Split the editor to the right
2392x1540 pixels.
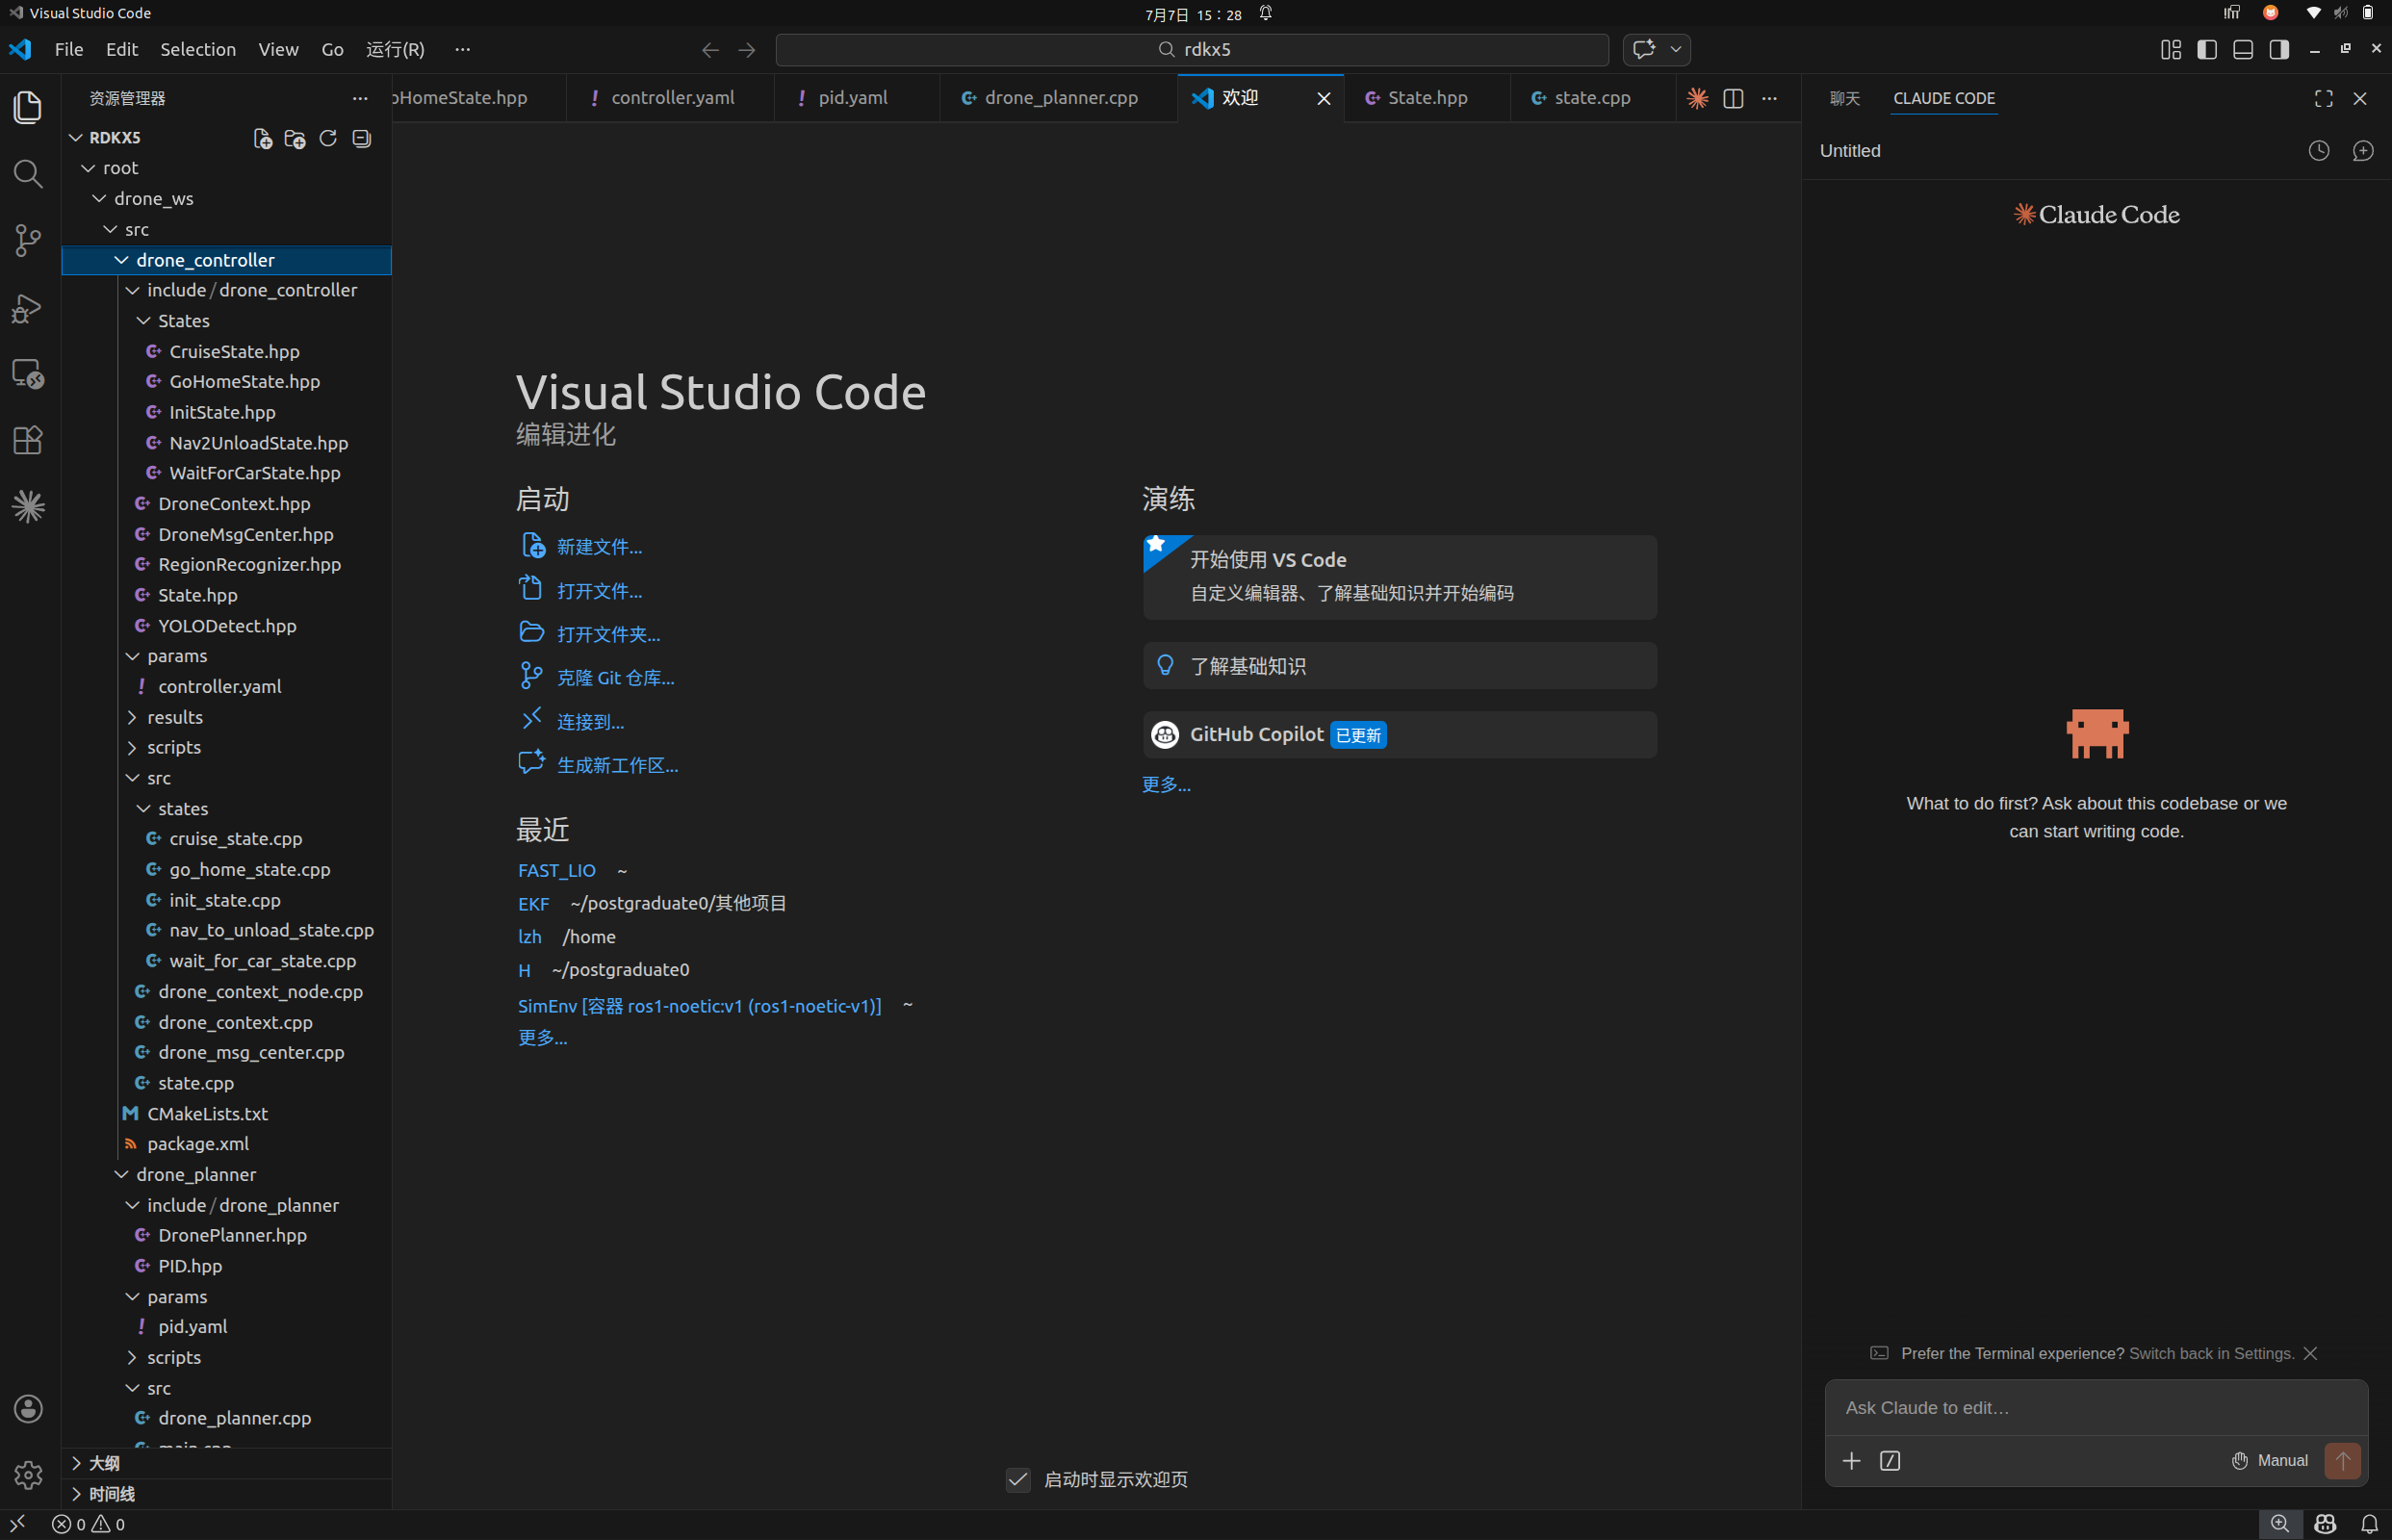(1734, 98)
